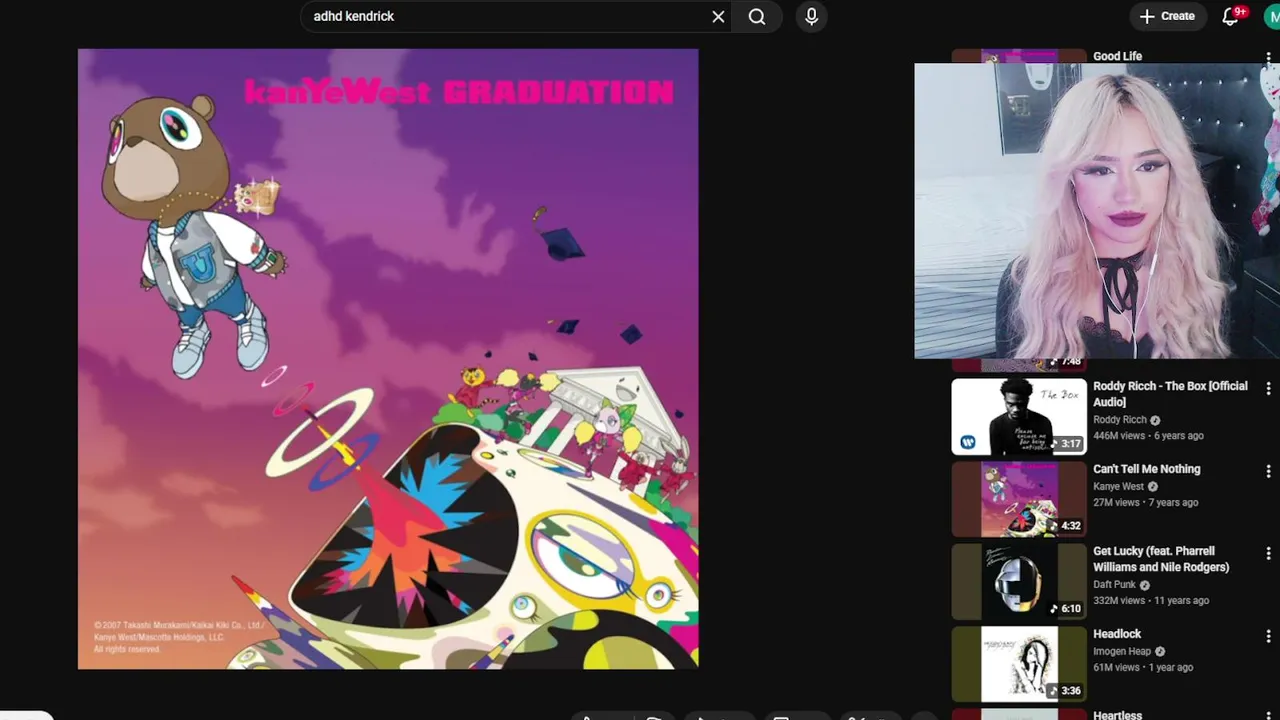Click '61M views • 1 year ago' text
1280x720 pixels.
(1143, 668)
